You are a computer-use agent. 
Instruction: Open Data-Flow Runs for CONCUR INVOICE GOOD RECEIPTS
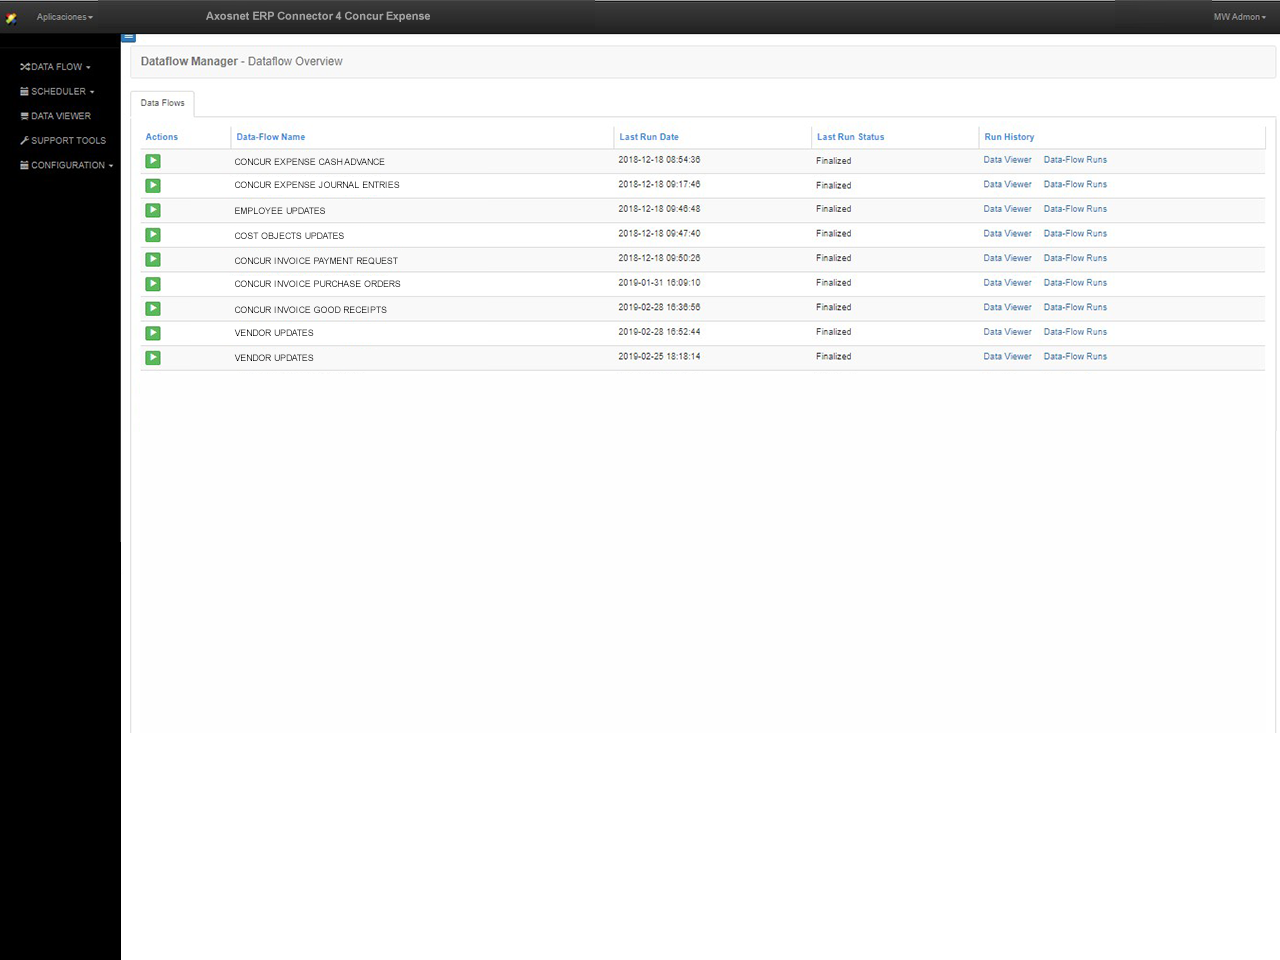point(1075,307)
